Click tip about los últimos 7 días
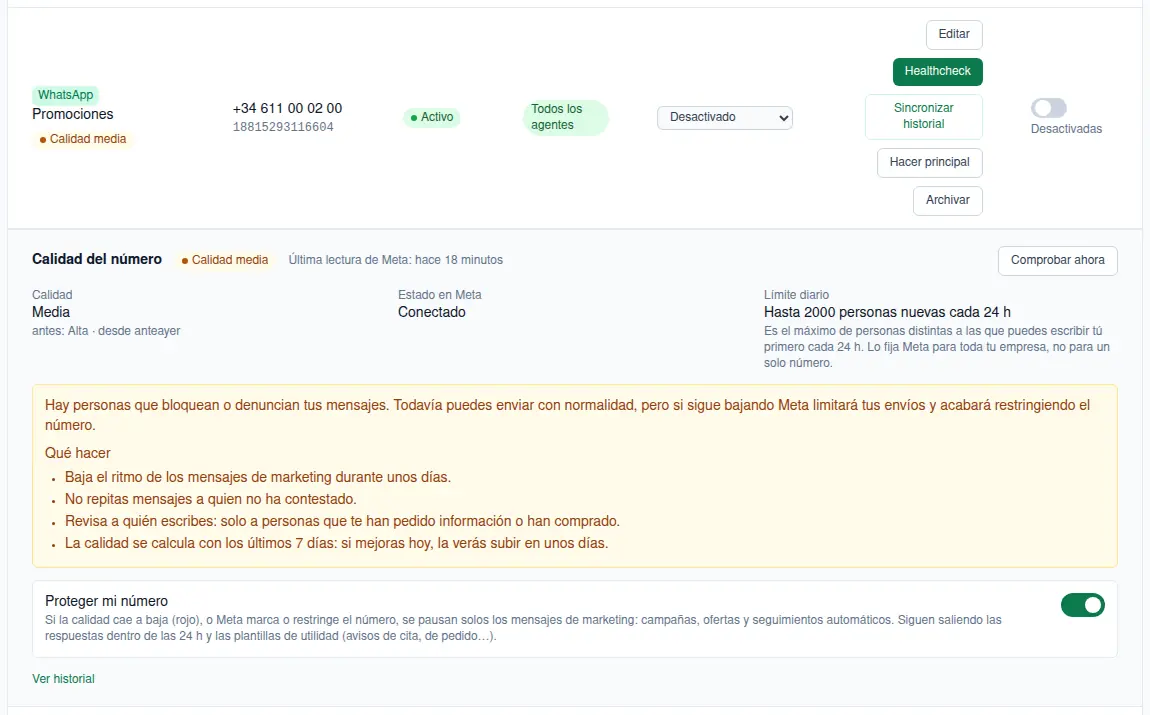Image resolution: width=1150 pixels, height=715 pixels. click(337, 543)
